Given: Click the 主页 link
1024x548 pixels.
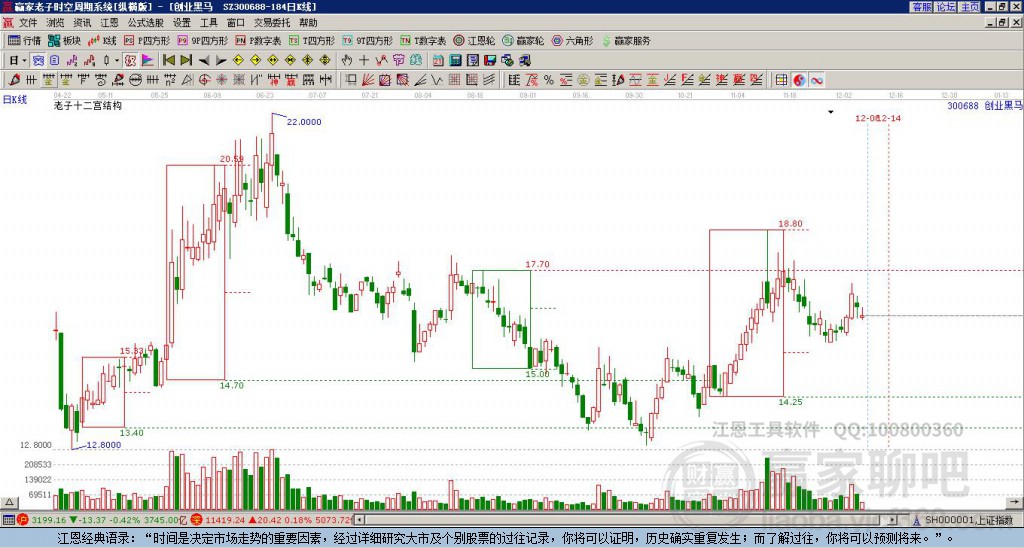Looking at the screenshot, I should tap(969, 7).
